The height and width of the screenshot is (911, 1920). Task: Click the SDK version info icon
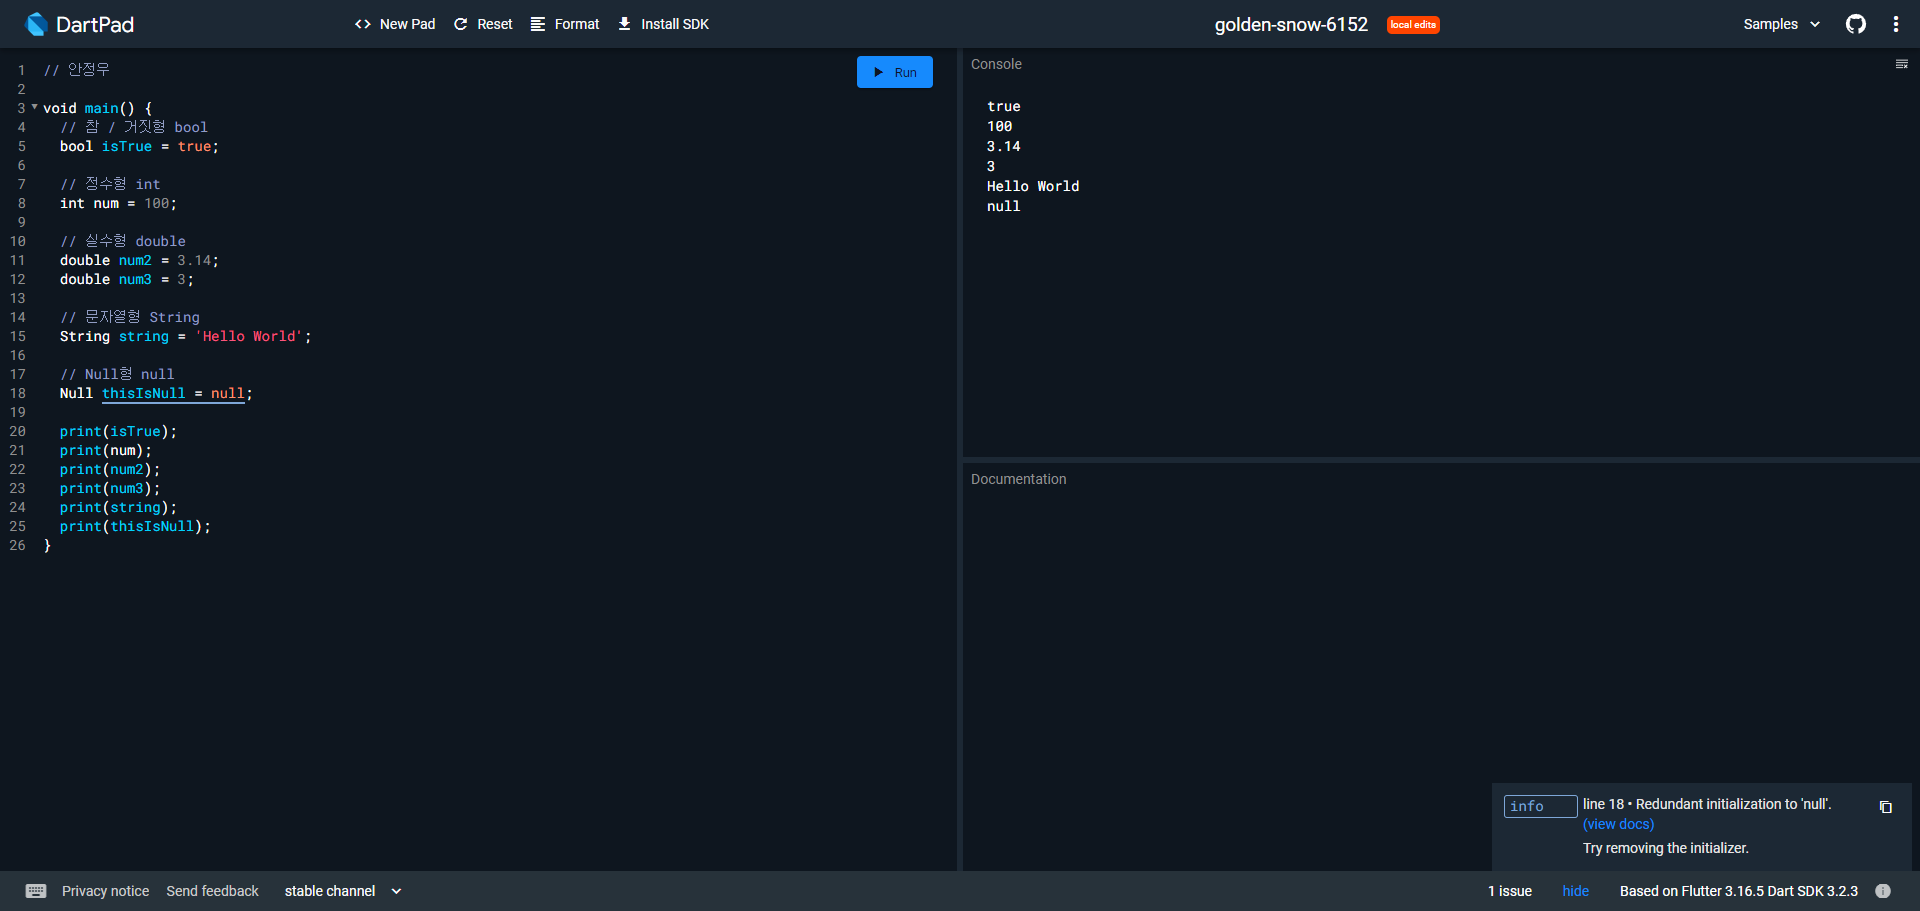point(1883,891)
